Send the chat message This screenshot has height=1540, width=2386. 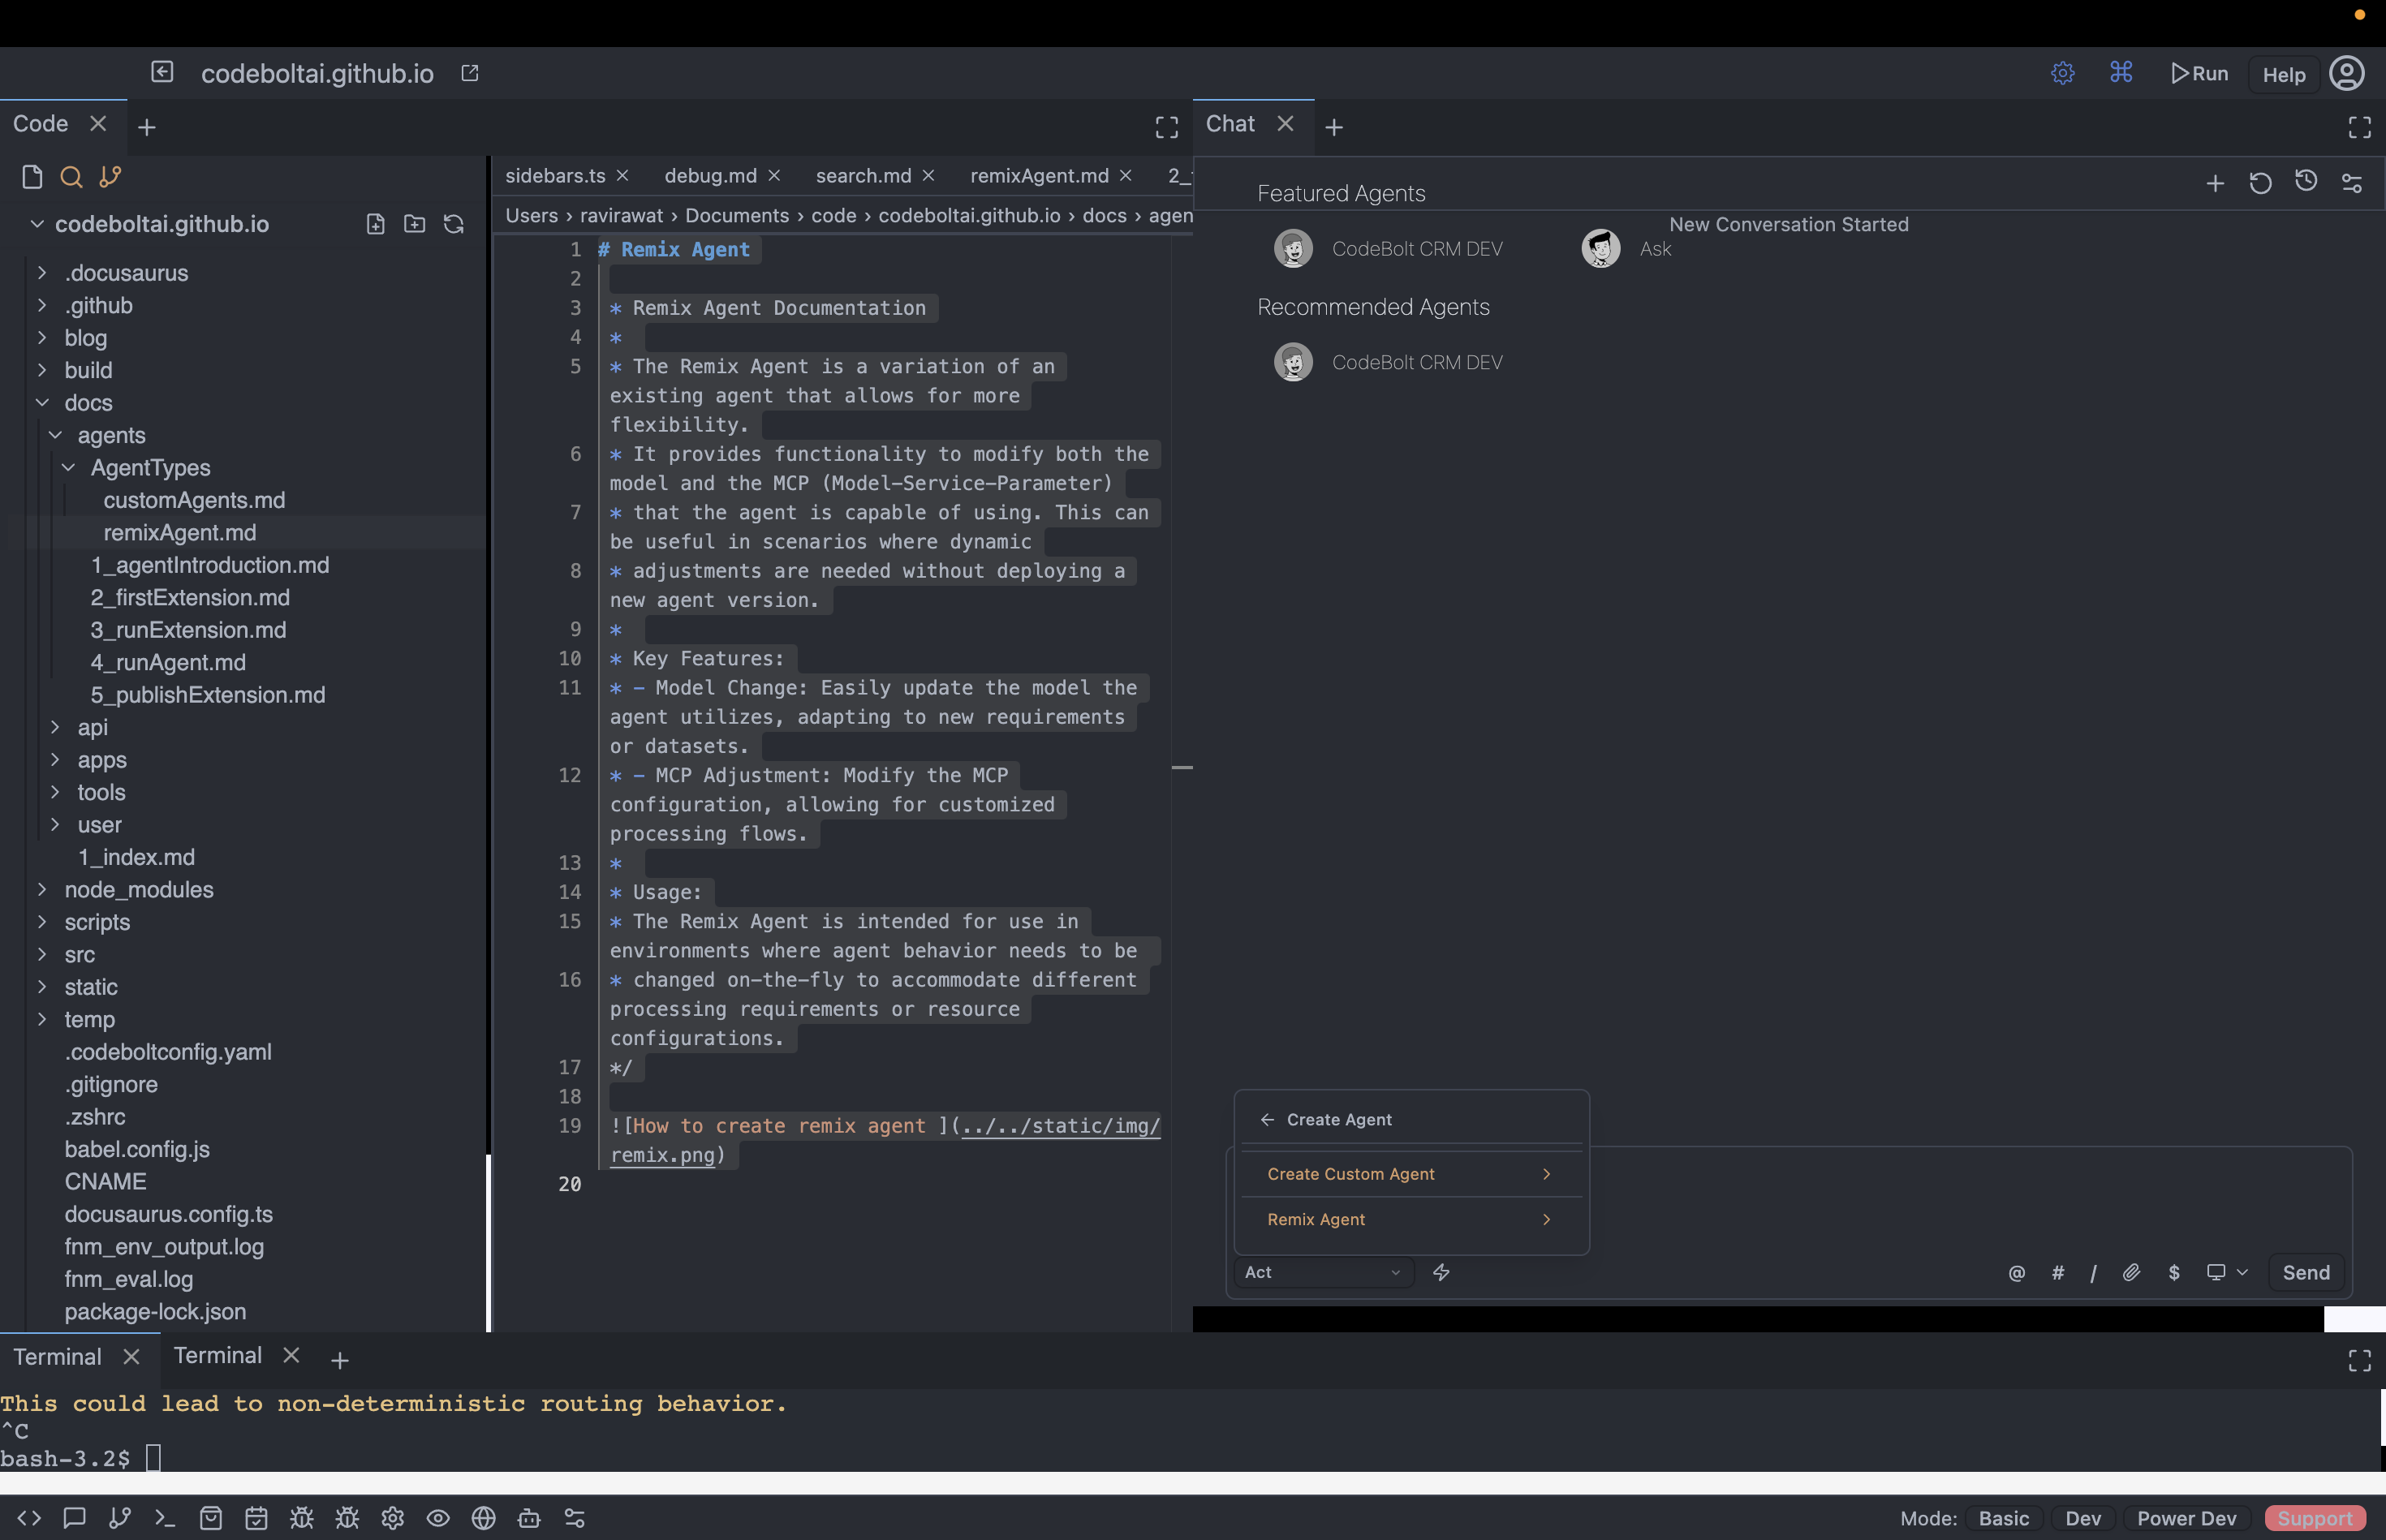click(2306, 1272)
